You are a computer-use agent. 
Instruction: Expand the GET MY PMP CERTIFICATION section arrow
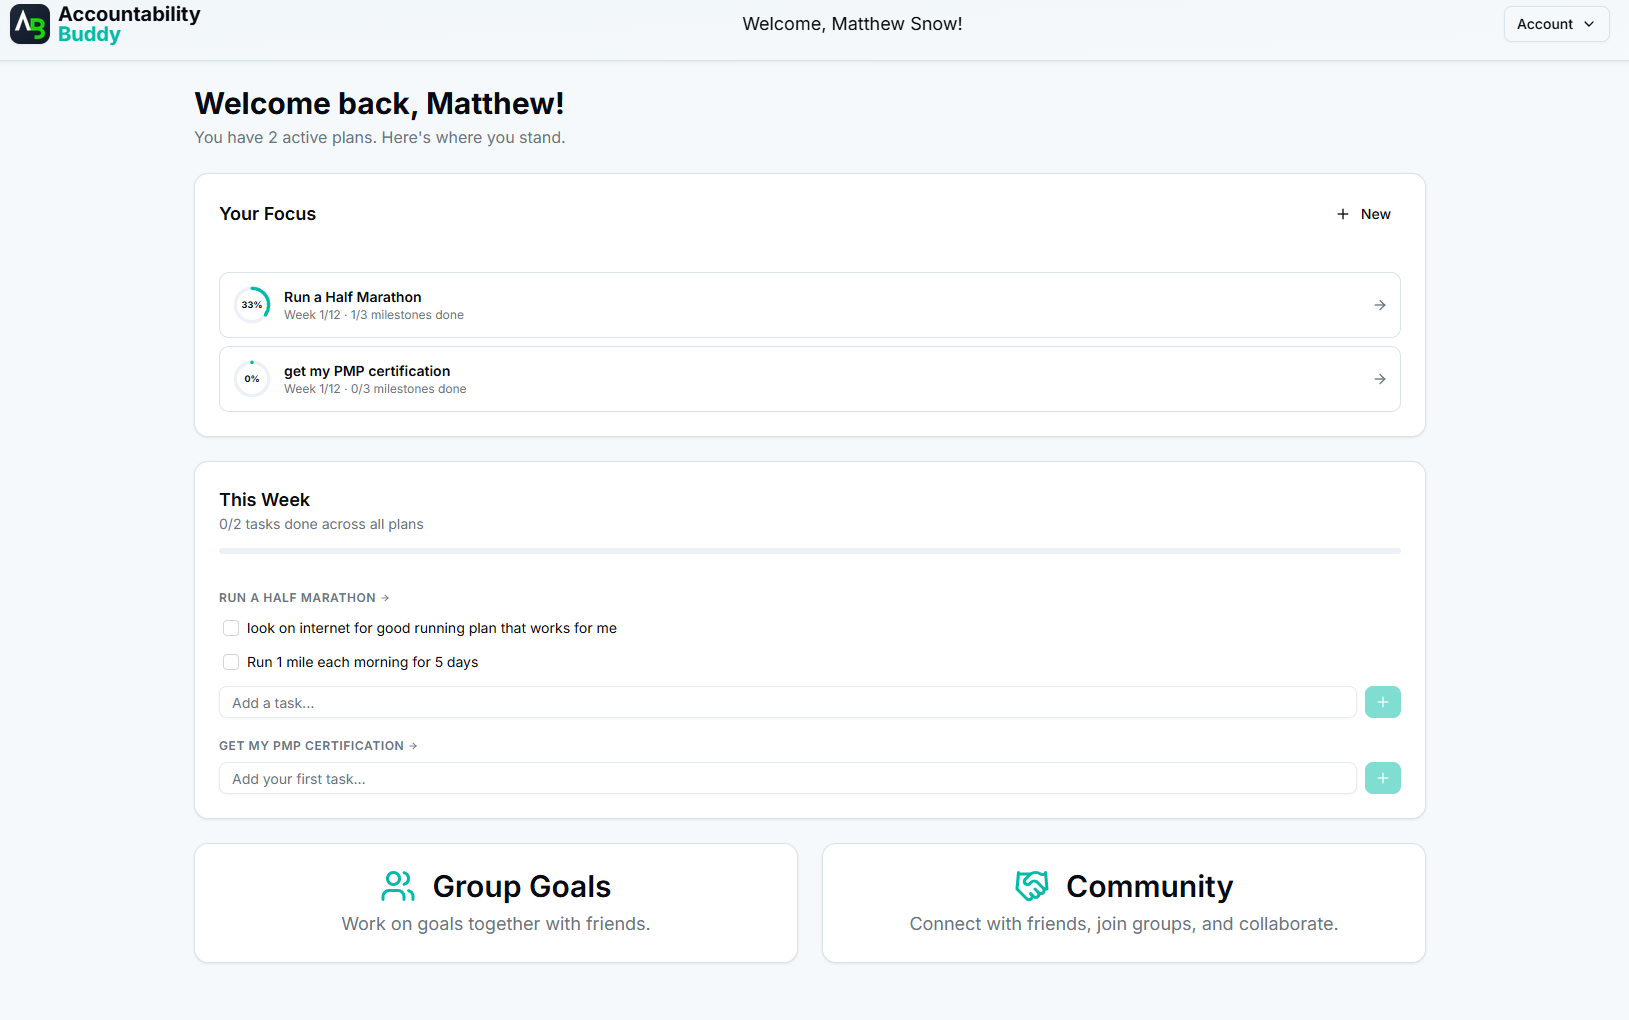(412, 745)
